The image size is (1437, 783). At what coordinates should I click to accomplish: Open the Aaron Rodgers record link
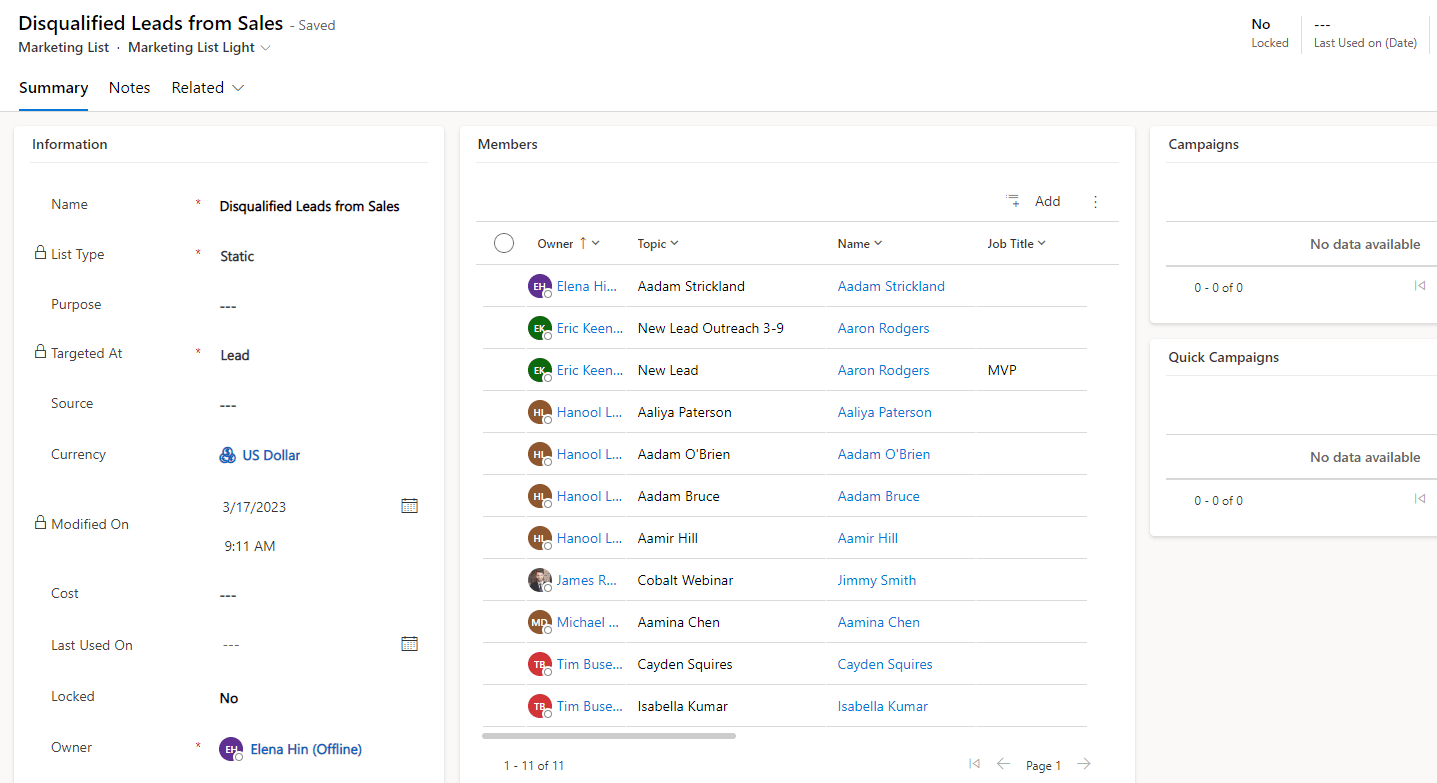point(883,327)
